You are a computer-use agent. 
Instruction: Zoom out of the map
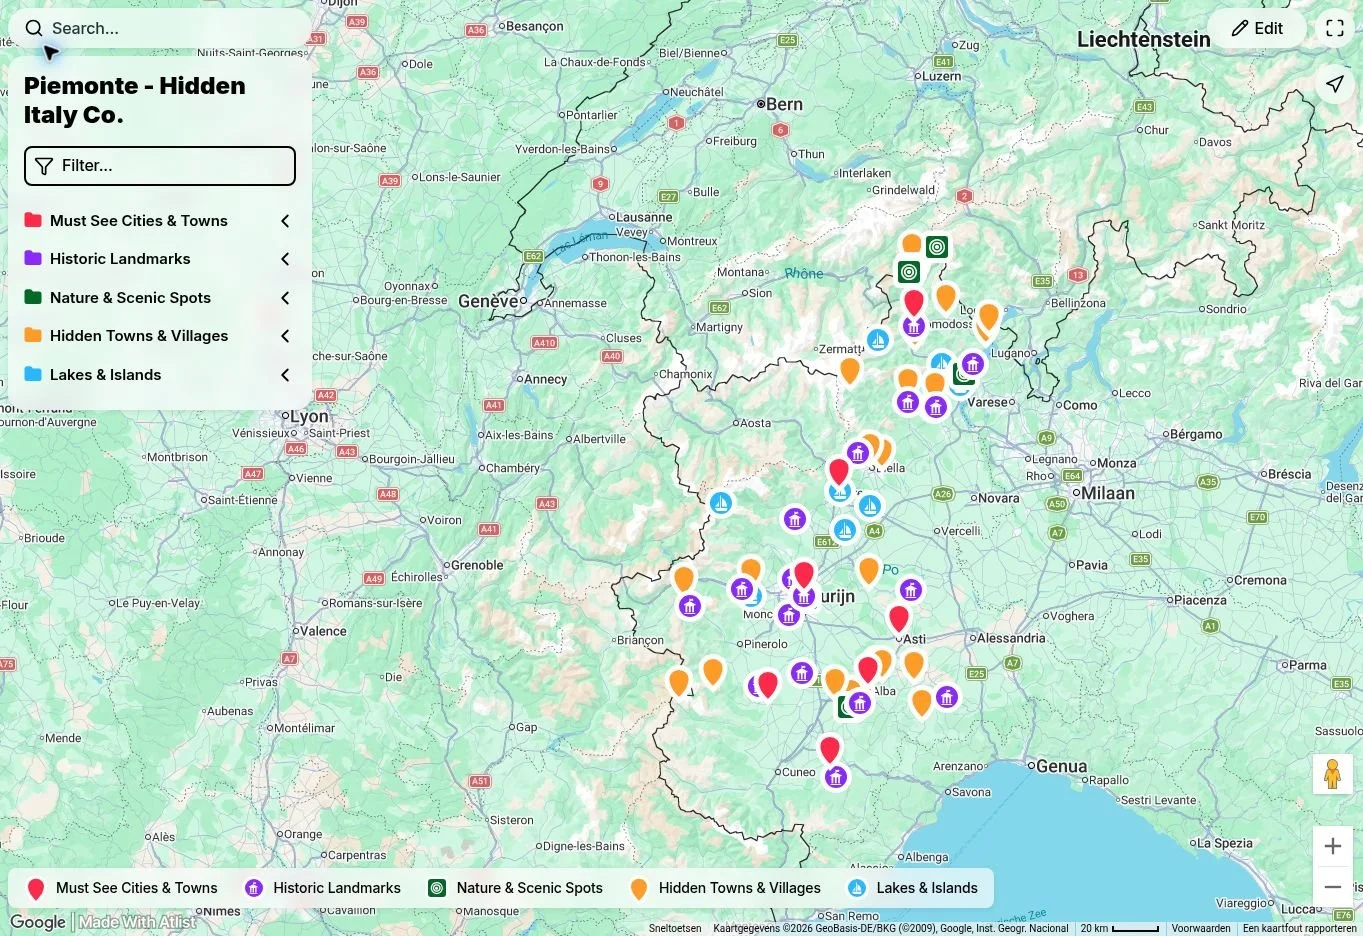pos(1332,887)
